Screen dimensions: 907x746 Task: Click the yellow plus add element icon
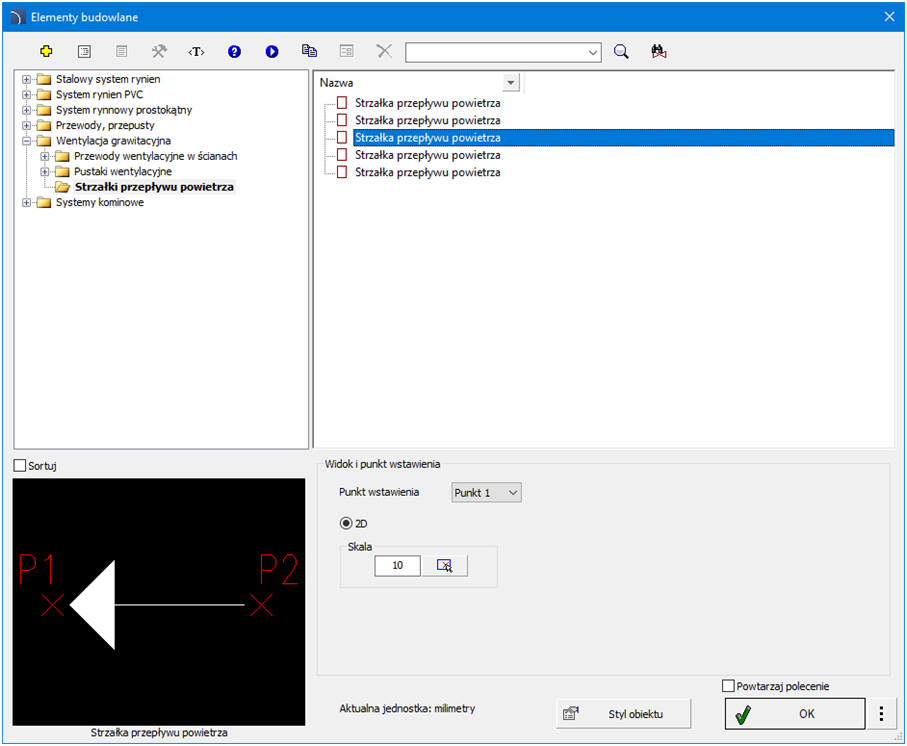pos(46,51)
